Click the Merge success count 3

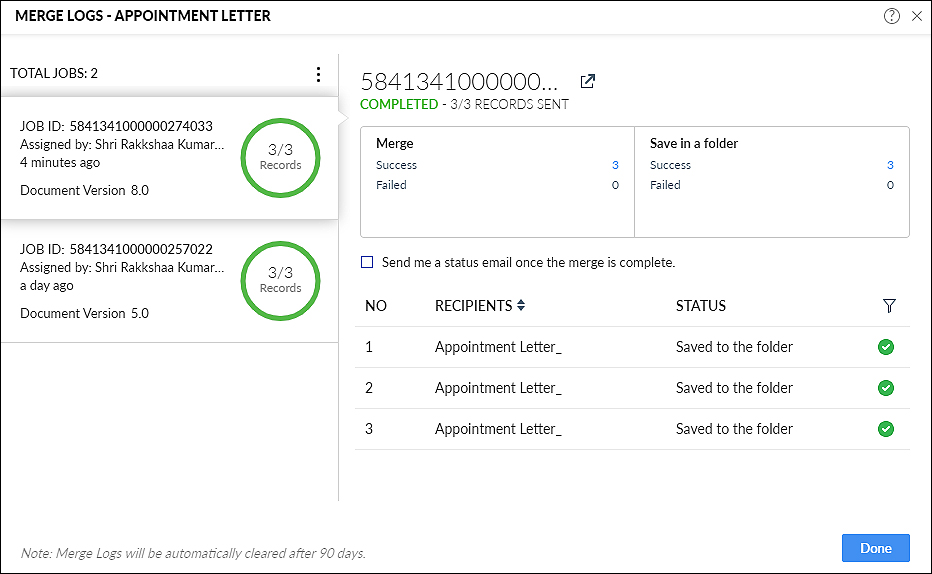click(x=615, y=165)
